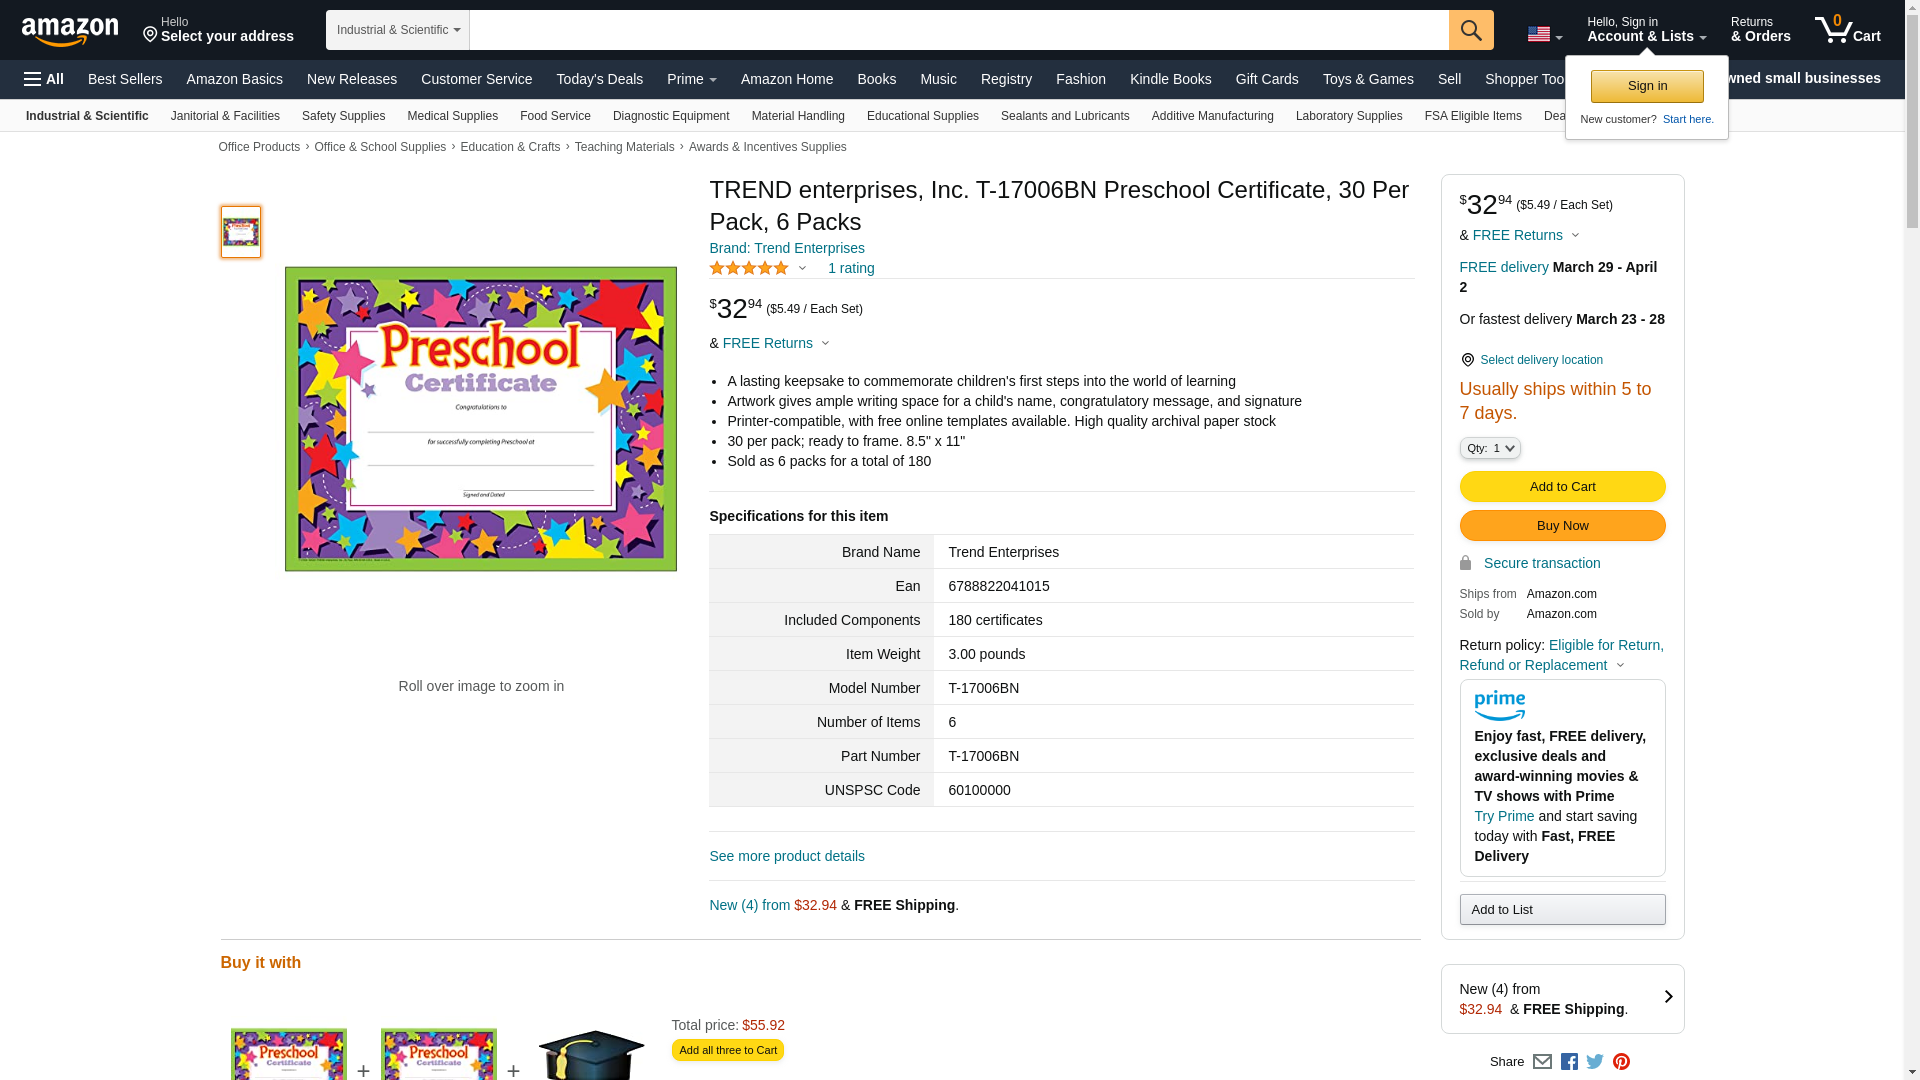Screen dimensions: 1920x1080
Task: Go to Safety Supplies category tab
Action: 343,116
